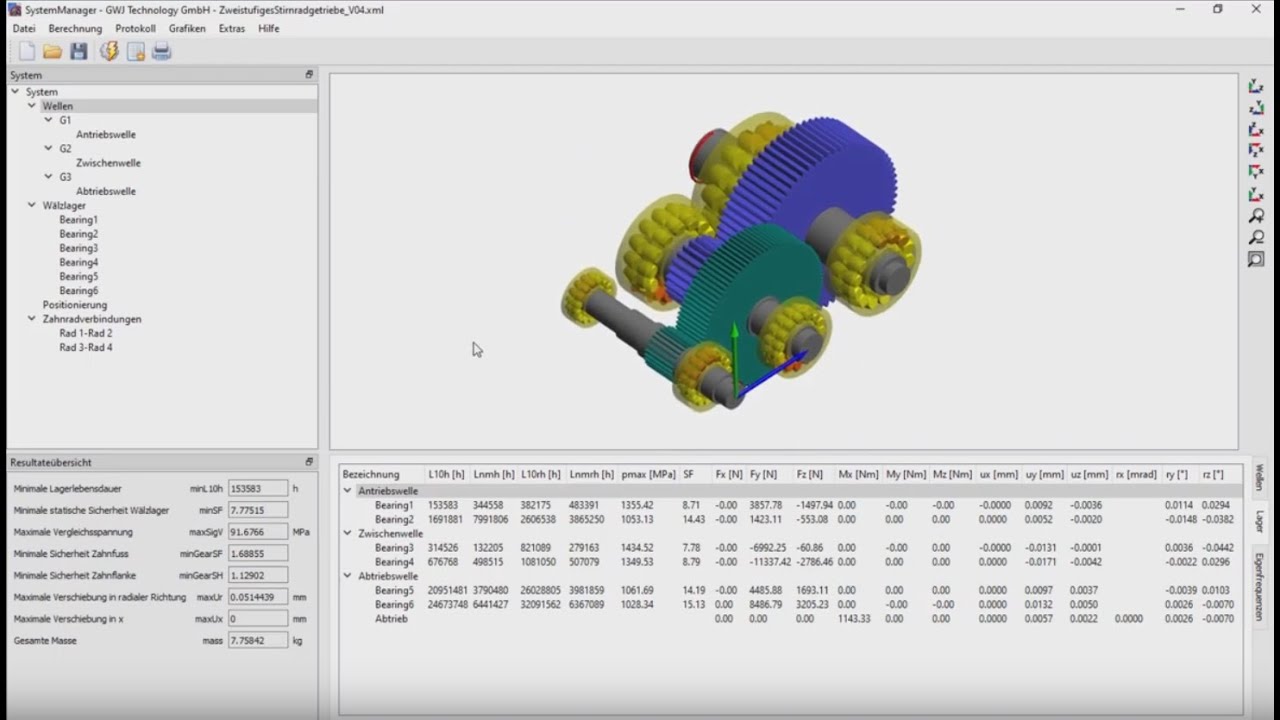Switch to the vertical Wellen tab
Screen dimensions: 1280x720
(x=1259, y=478)
